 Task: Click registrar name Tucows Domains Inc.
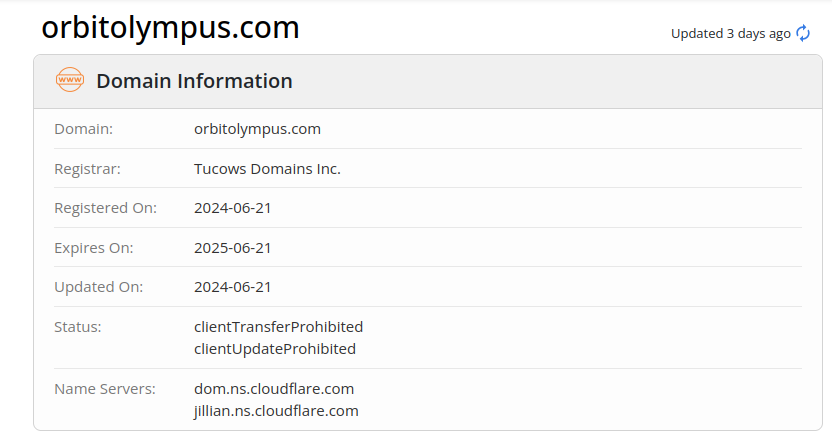point(267,169)
